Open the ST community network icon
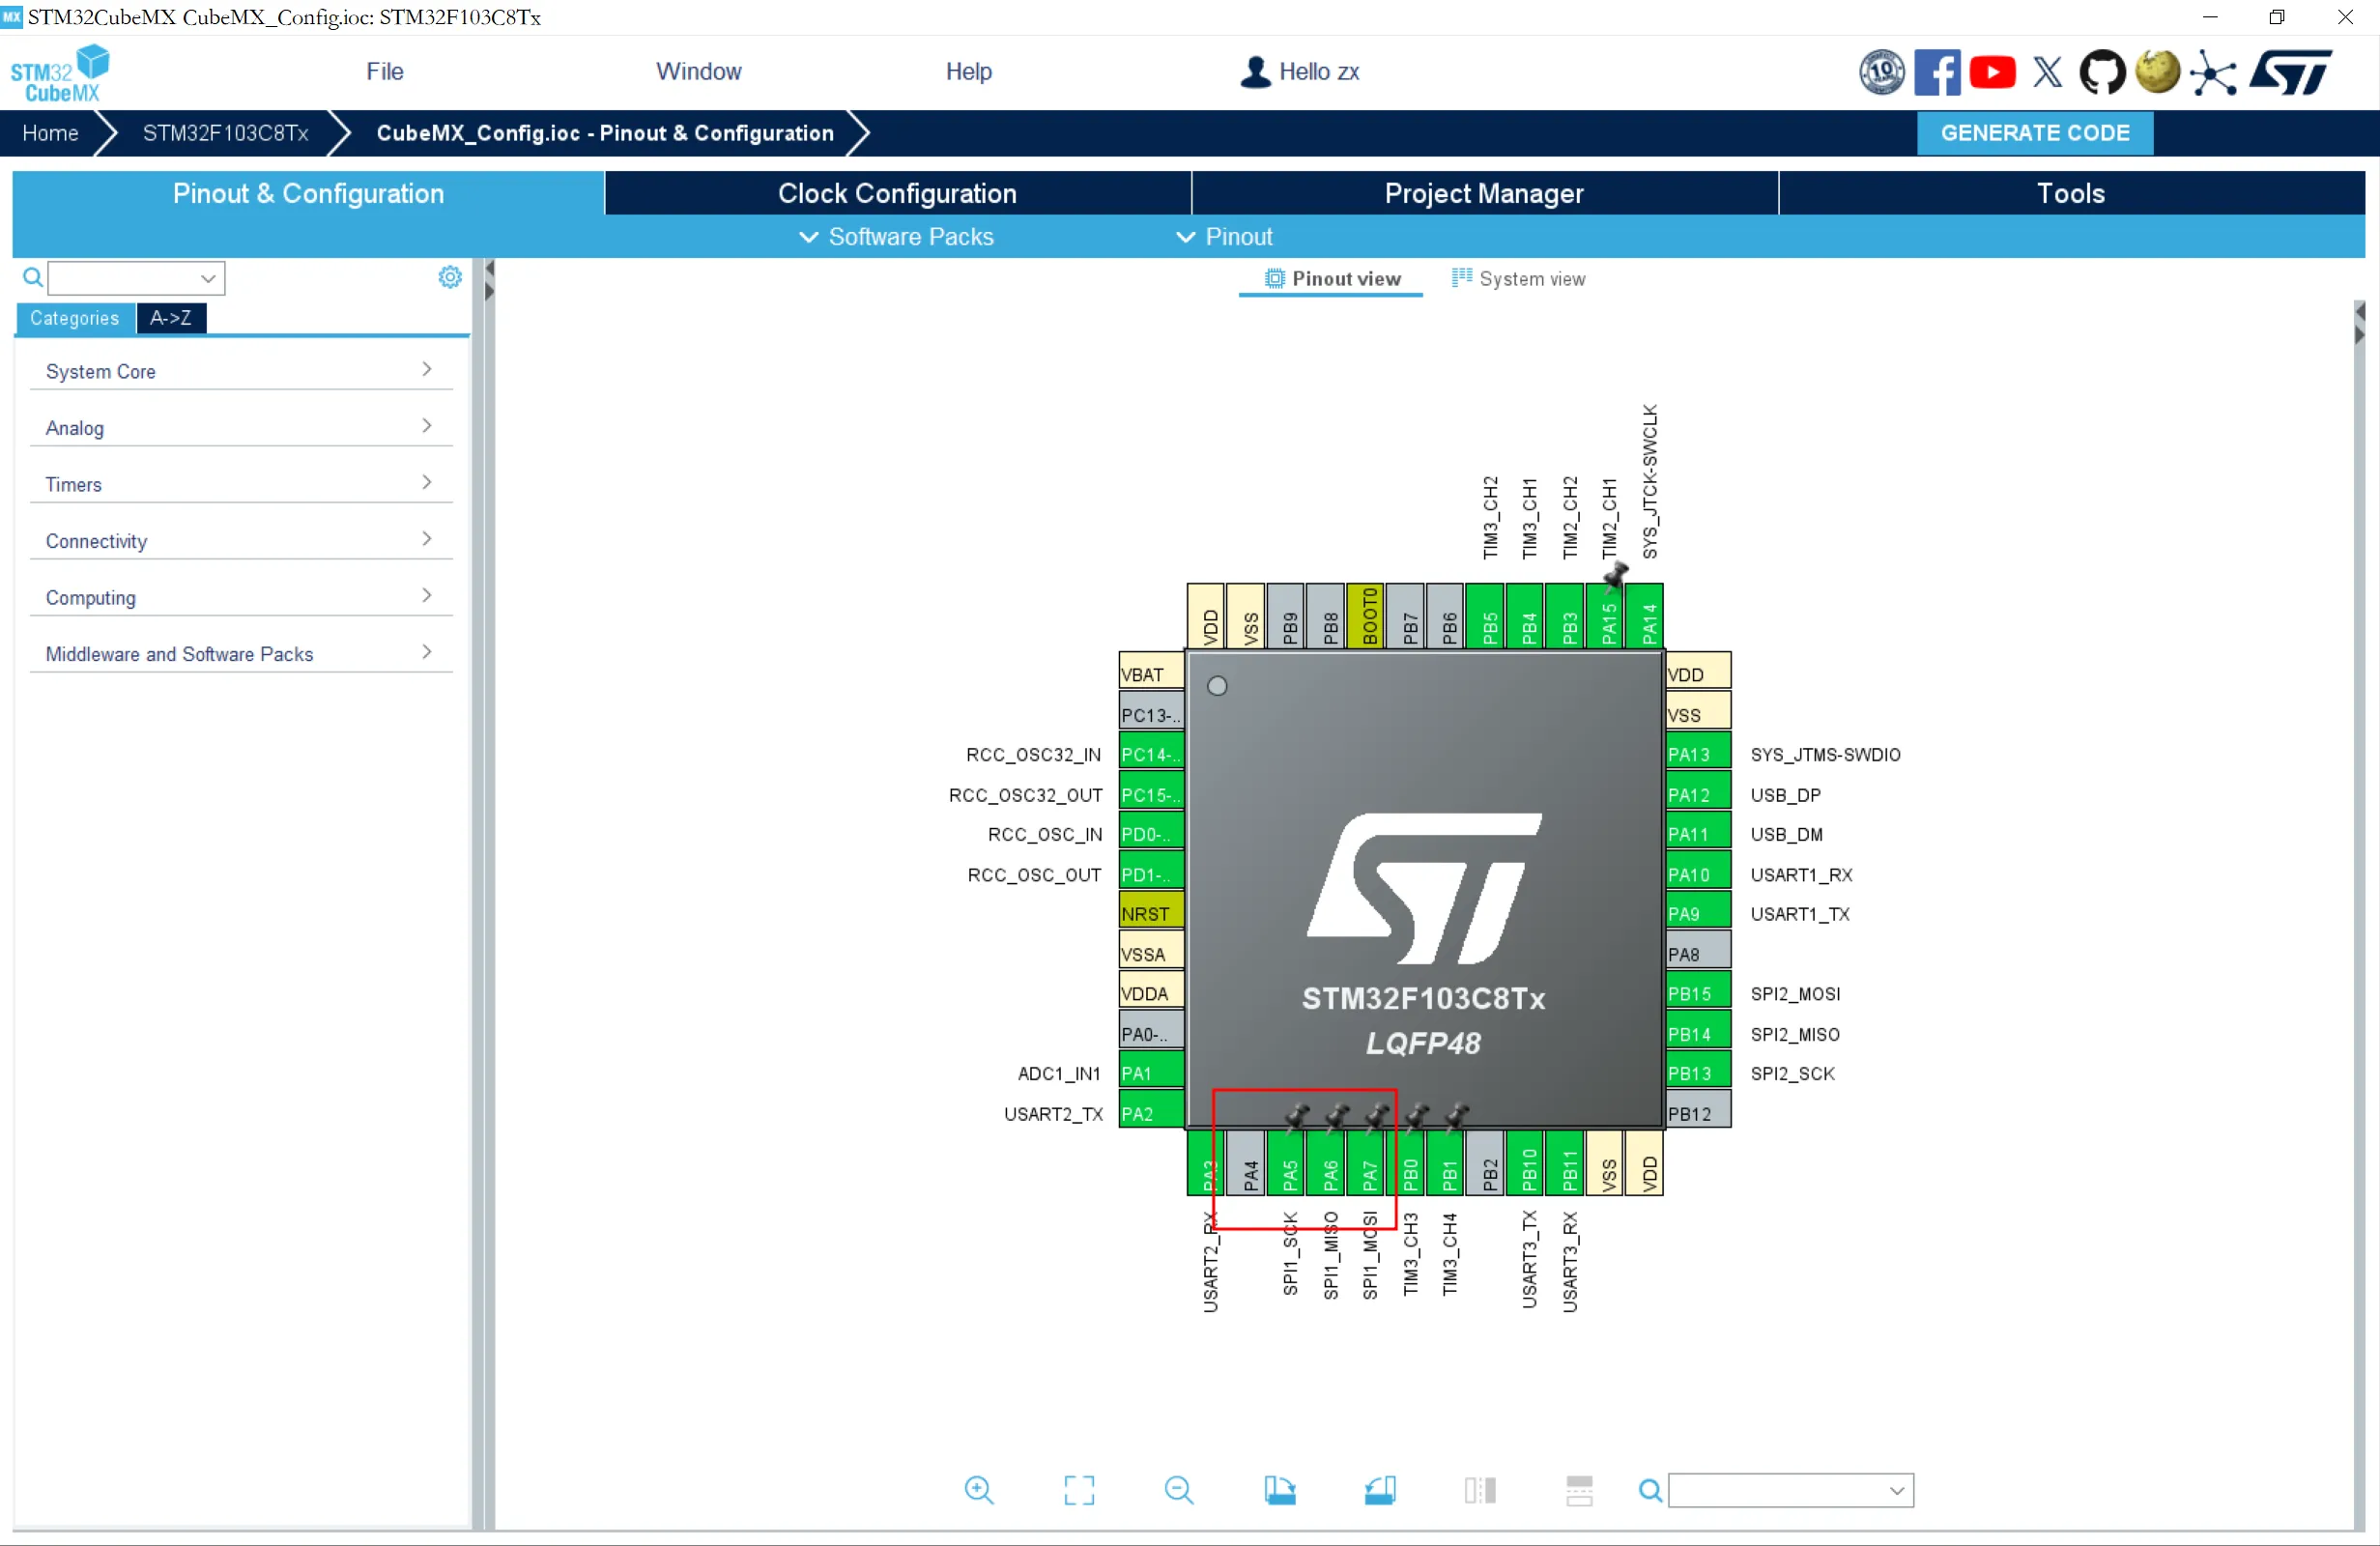The width and height of the screenshot is (2380, 1546). (x=2212, y=73)
